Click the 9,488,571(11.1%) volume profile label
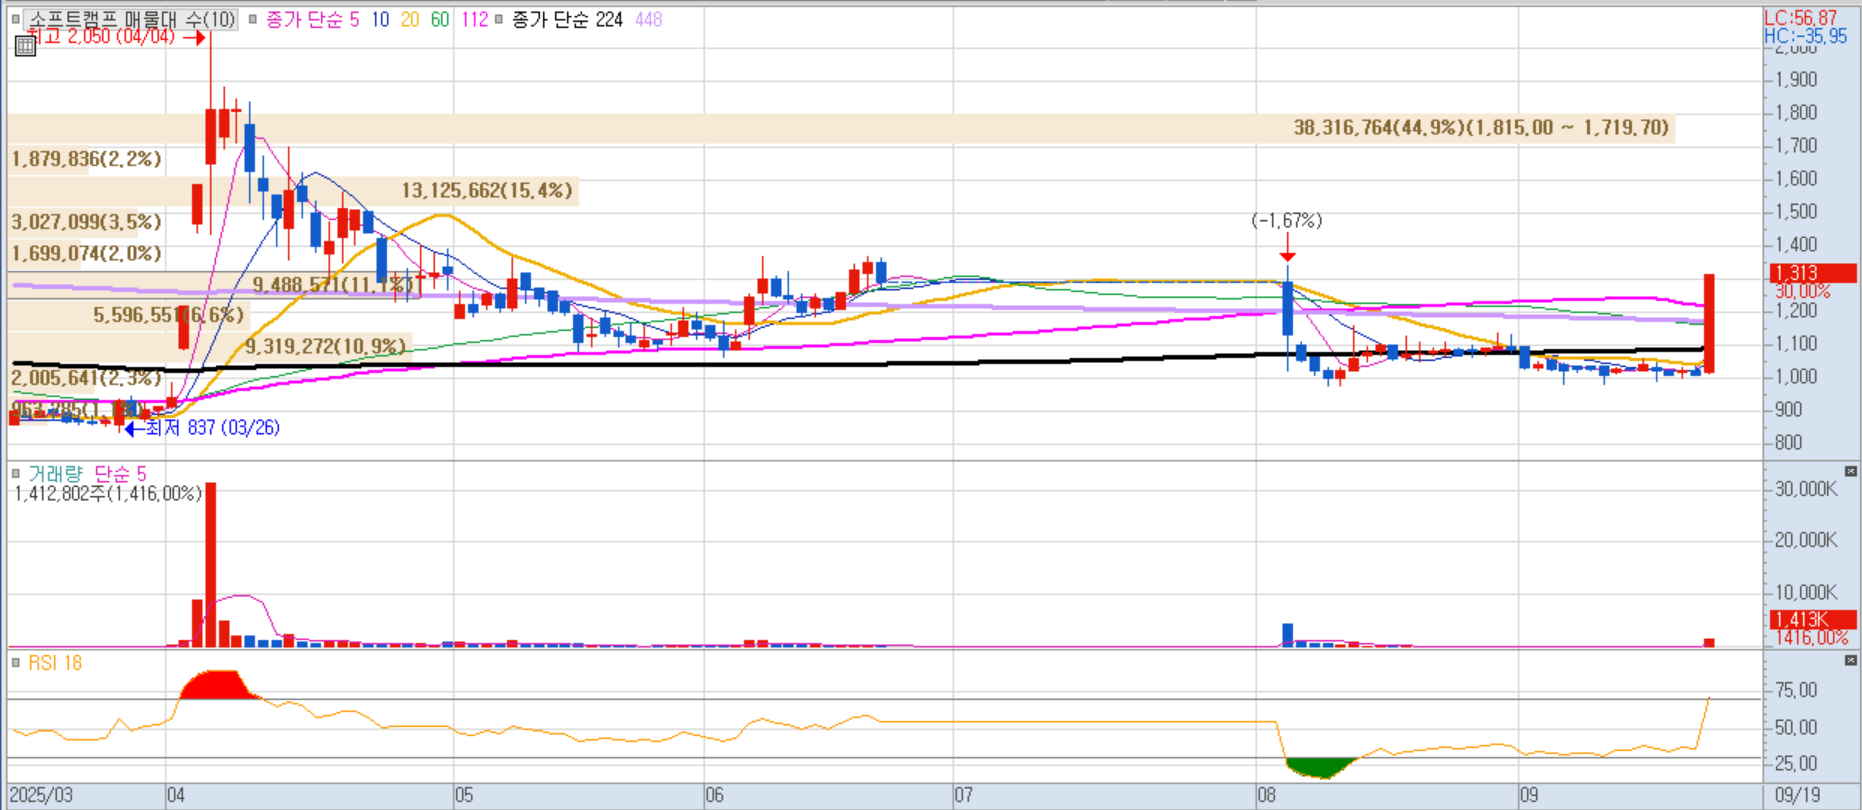The image size is (1862, 810). coord(332,285)
